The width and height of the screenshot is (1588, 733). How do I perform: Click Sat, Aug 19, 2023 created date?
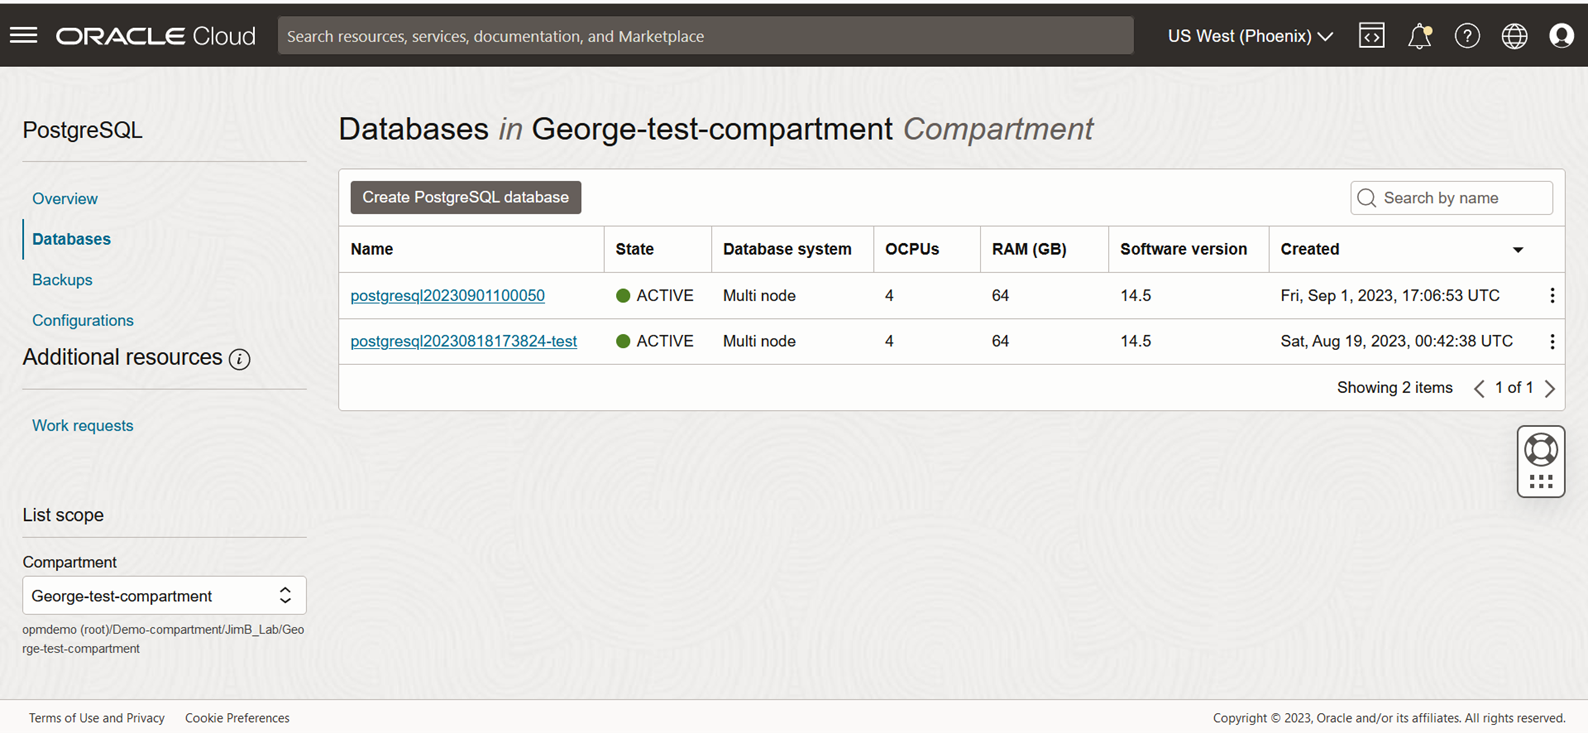click(x=1396, y=341)
